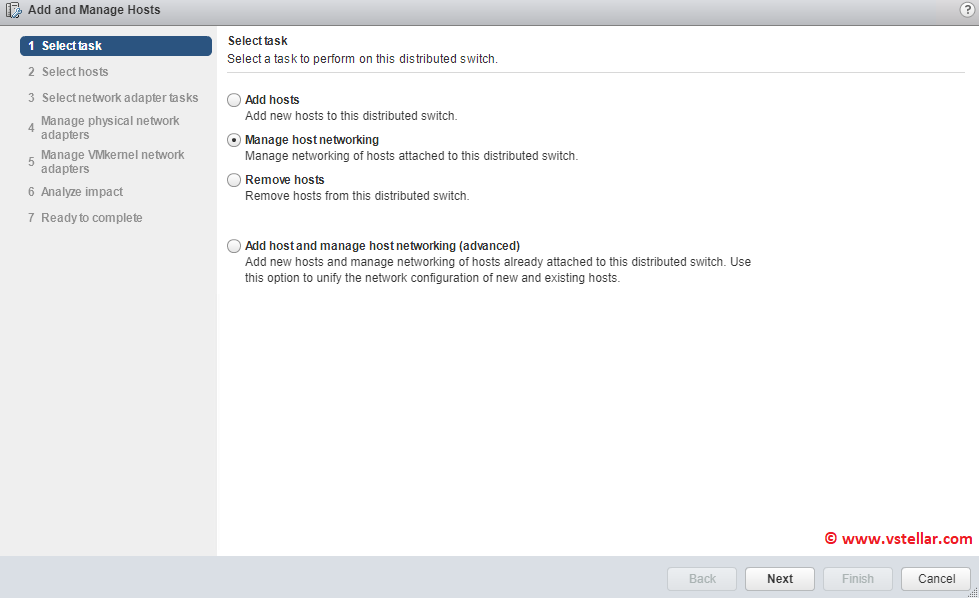Viewport: 979px width, 598px height.
Task: Click the help question mark icon
Action: 966,10
